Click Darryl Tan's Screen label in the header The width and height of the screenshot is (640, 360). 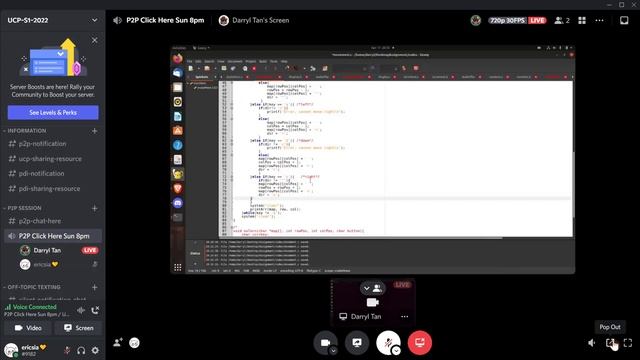pos(260,20)
